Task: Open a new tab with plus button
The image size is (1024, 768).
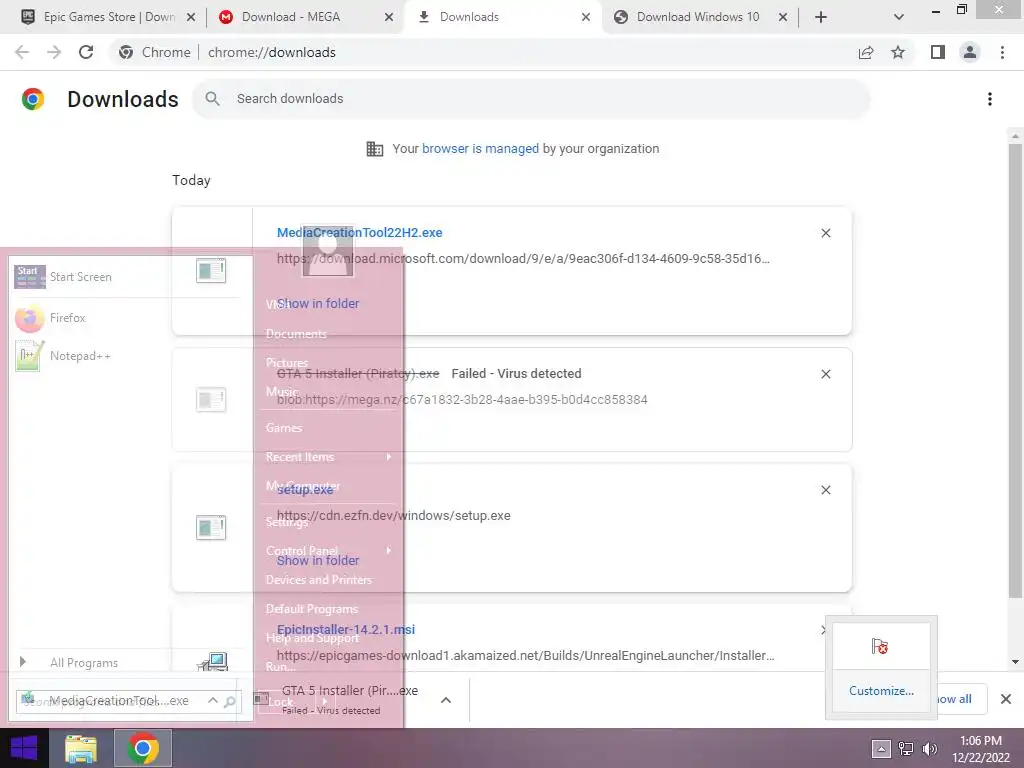Action: 821,17
